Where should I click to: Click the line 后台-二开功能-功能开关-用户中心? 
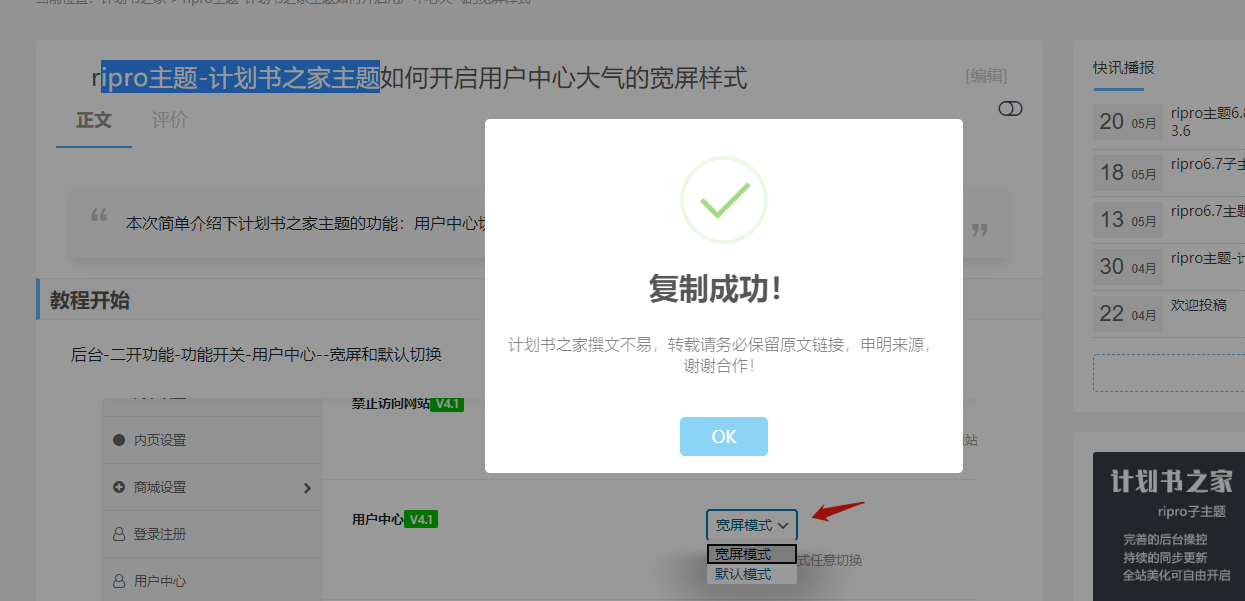(x=256, y=354)
